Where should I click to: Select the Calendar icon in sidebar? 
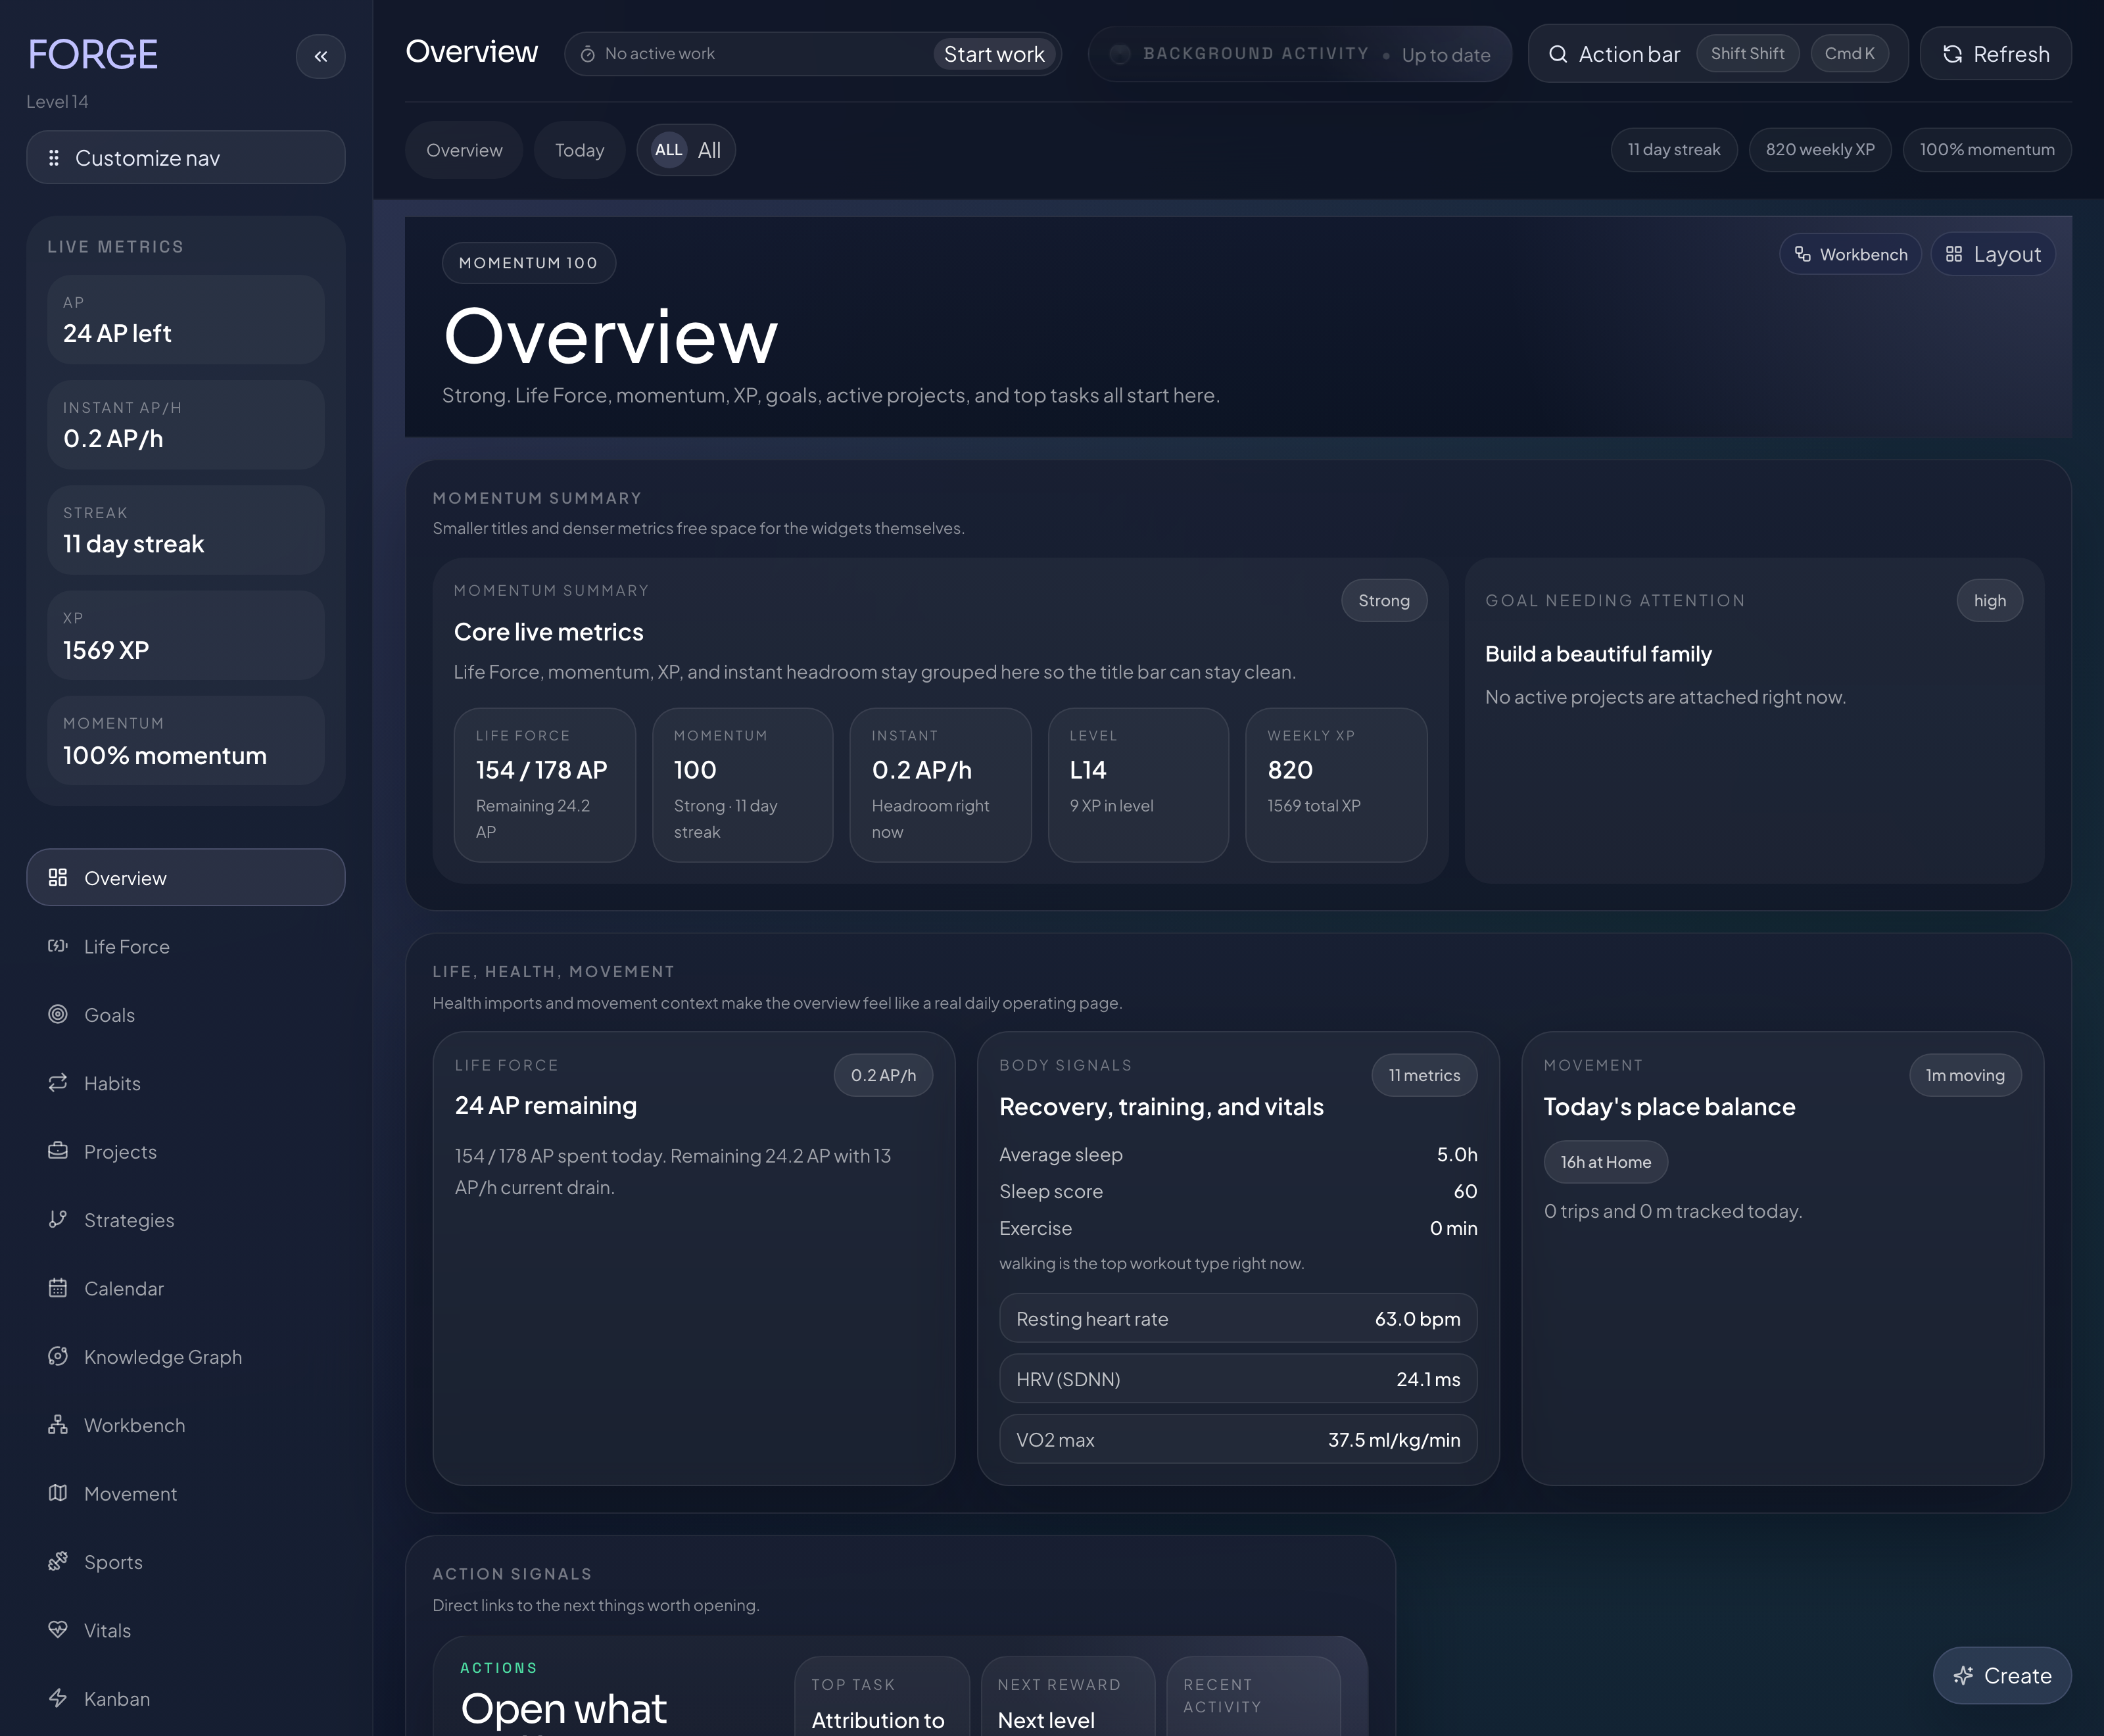coord(57,1288)
